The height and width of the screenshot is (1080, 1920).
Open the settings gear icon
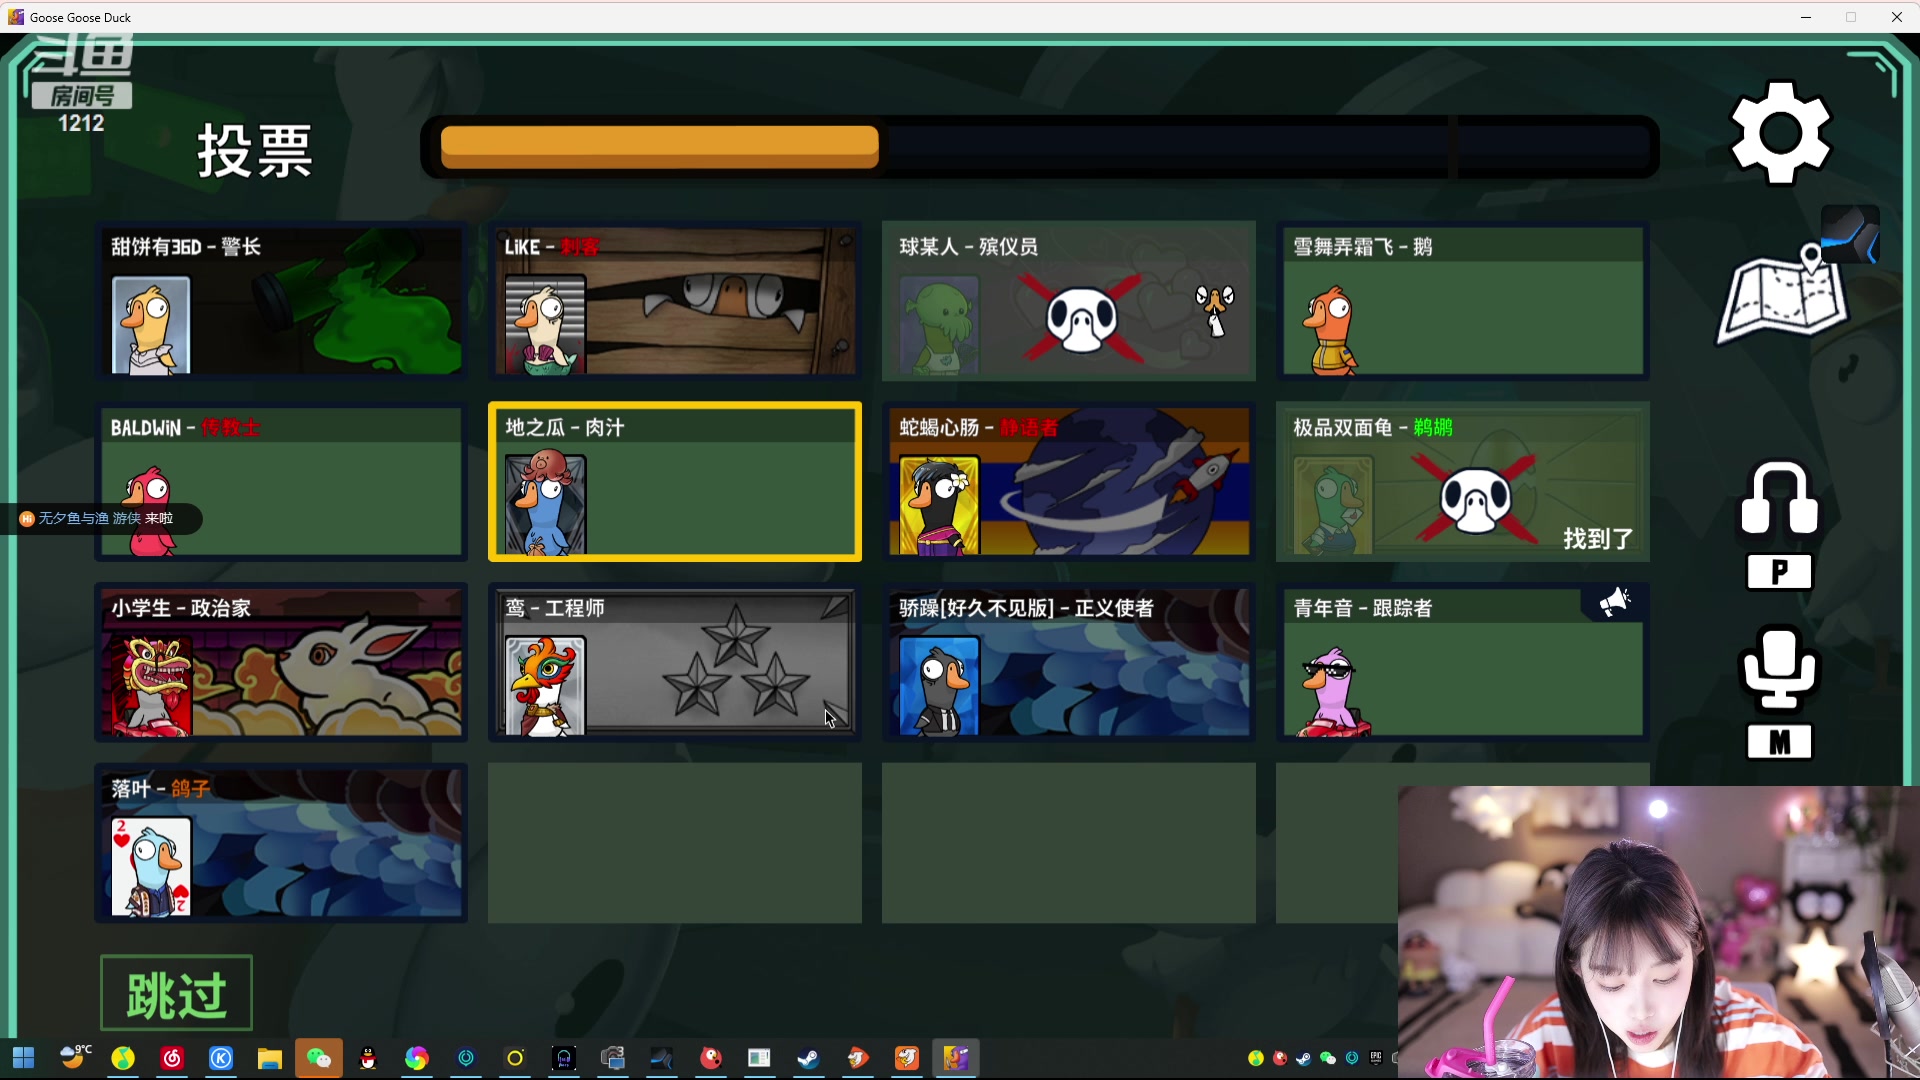tap(1780, 133)
